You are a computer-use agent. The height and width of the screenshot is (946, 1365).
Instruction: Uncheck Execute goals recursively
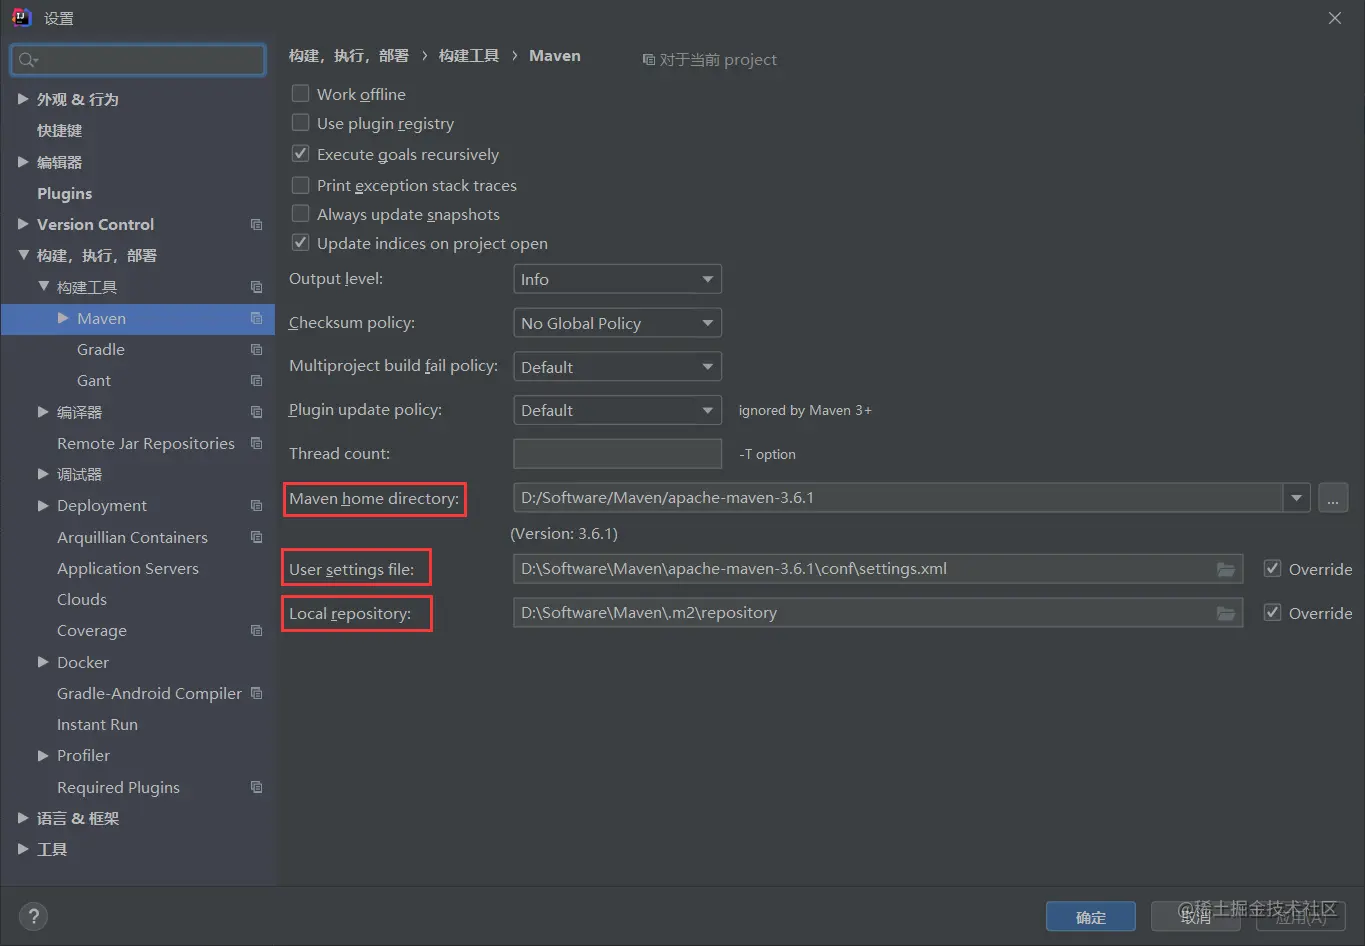300,154
